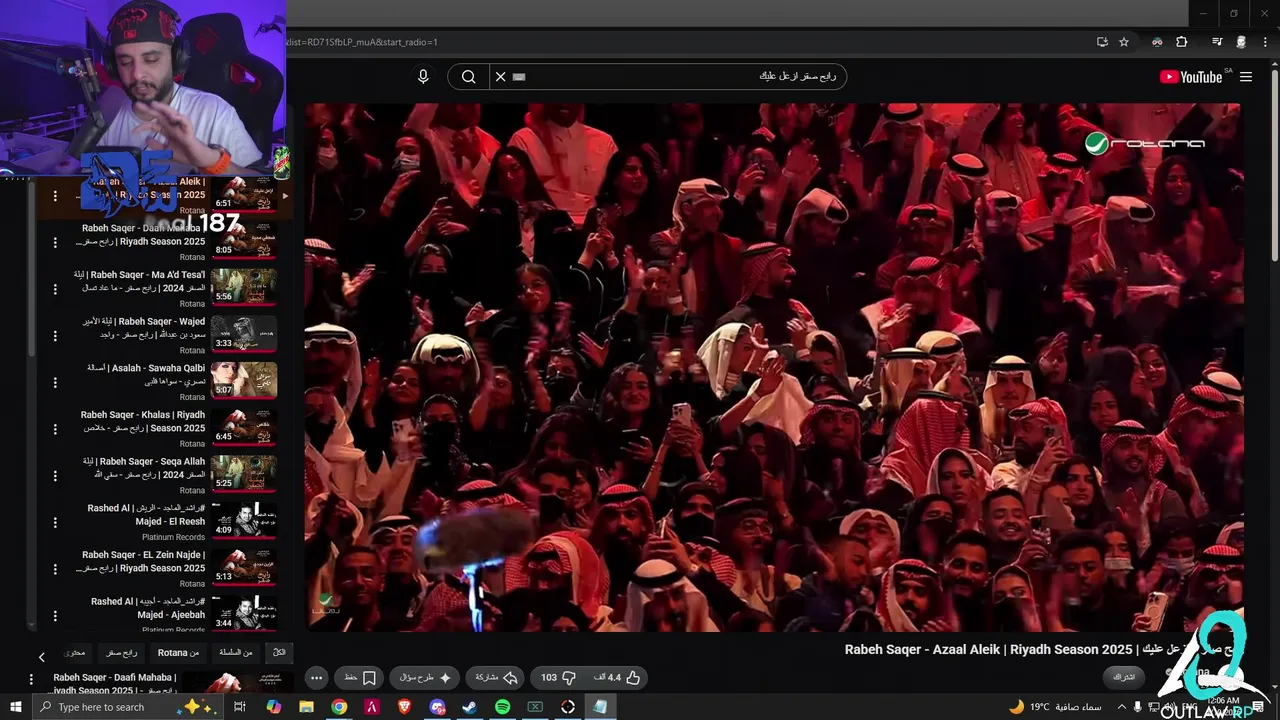Screen dimensions: 1280x720
Task: Open options for Ma A'd Tesa'l playlist item
Action: click(55, 288)
